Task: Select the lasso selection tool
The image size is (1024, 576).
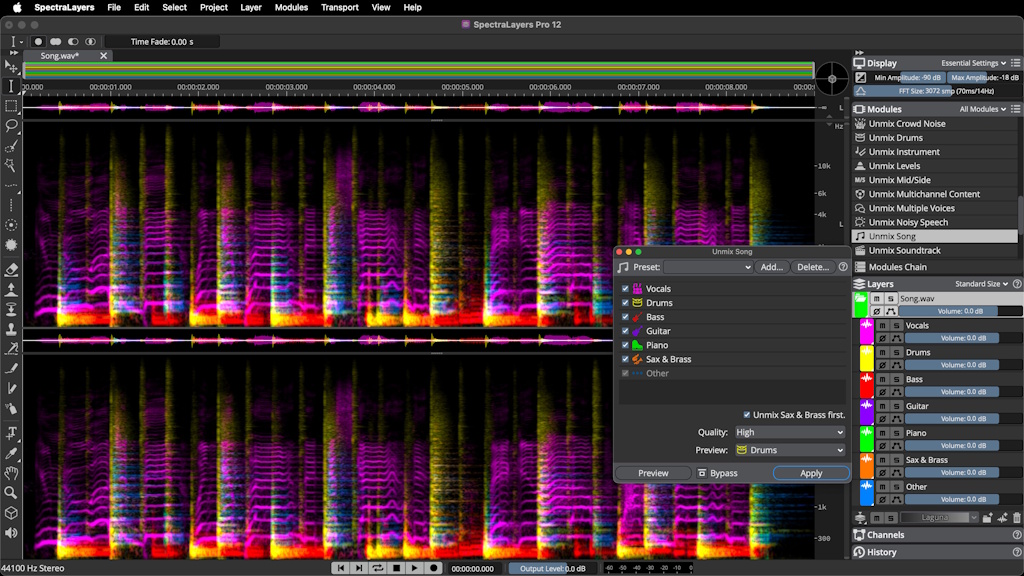Action: [x=11, y=125]
